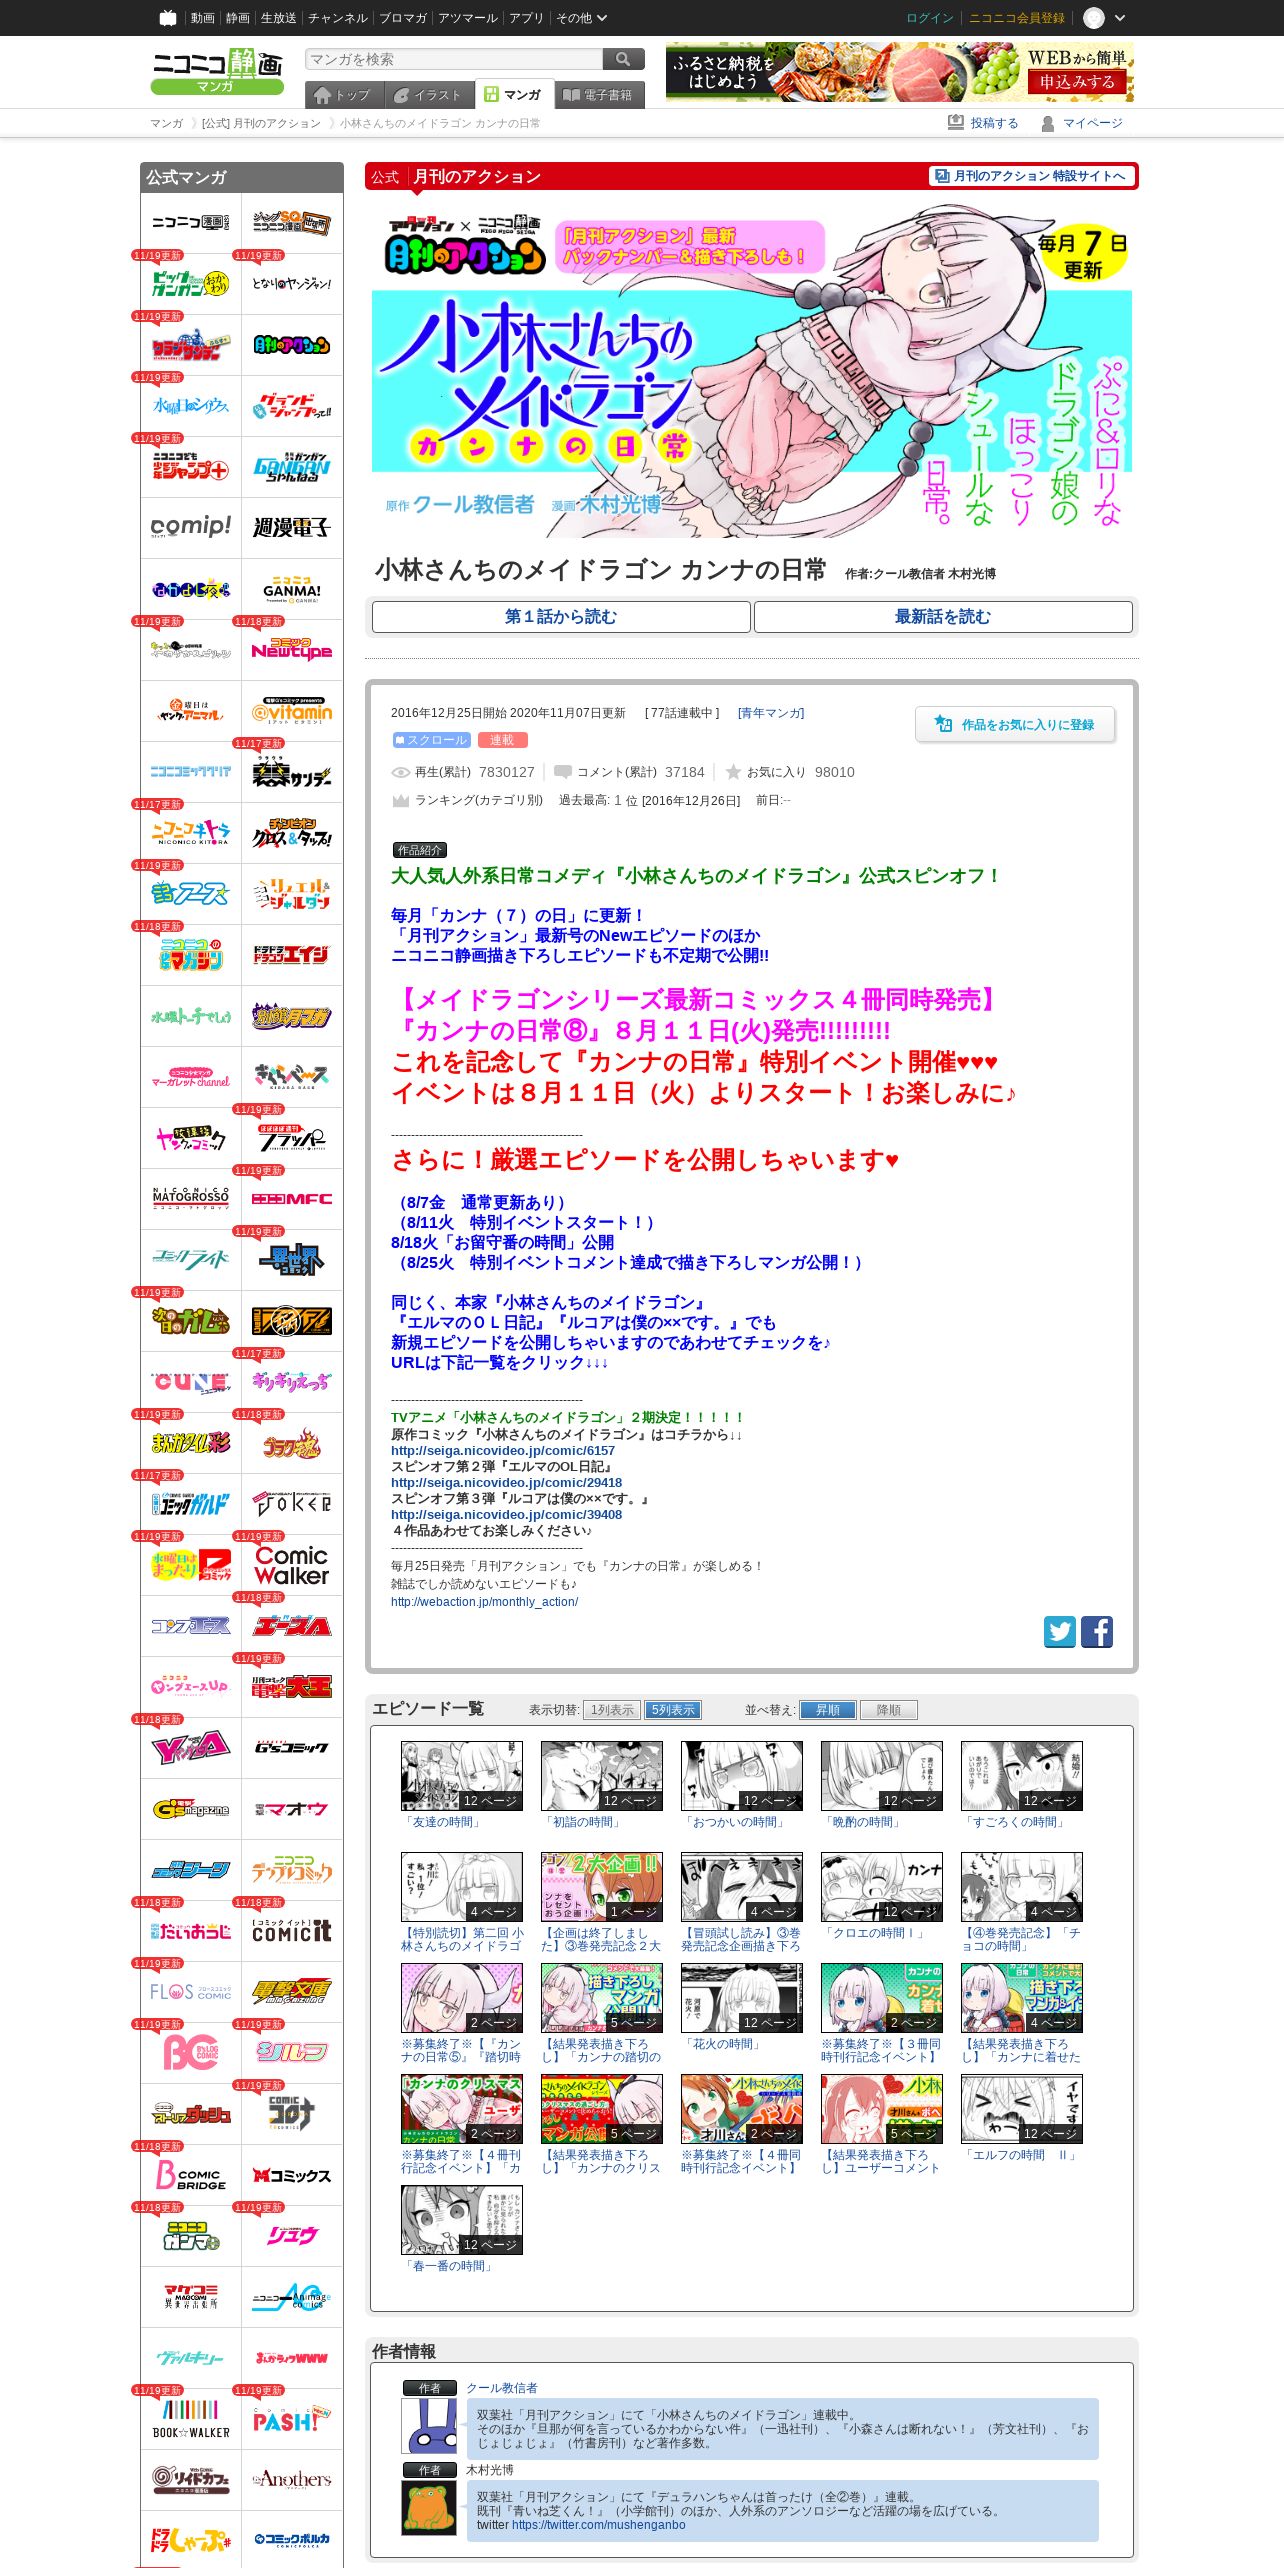The width and height of the screenshot is (1284, 2568).
Task: Open the Comic Walker sidebar logo
Action: point(292,1565)
